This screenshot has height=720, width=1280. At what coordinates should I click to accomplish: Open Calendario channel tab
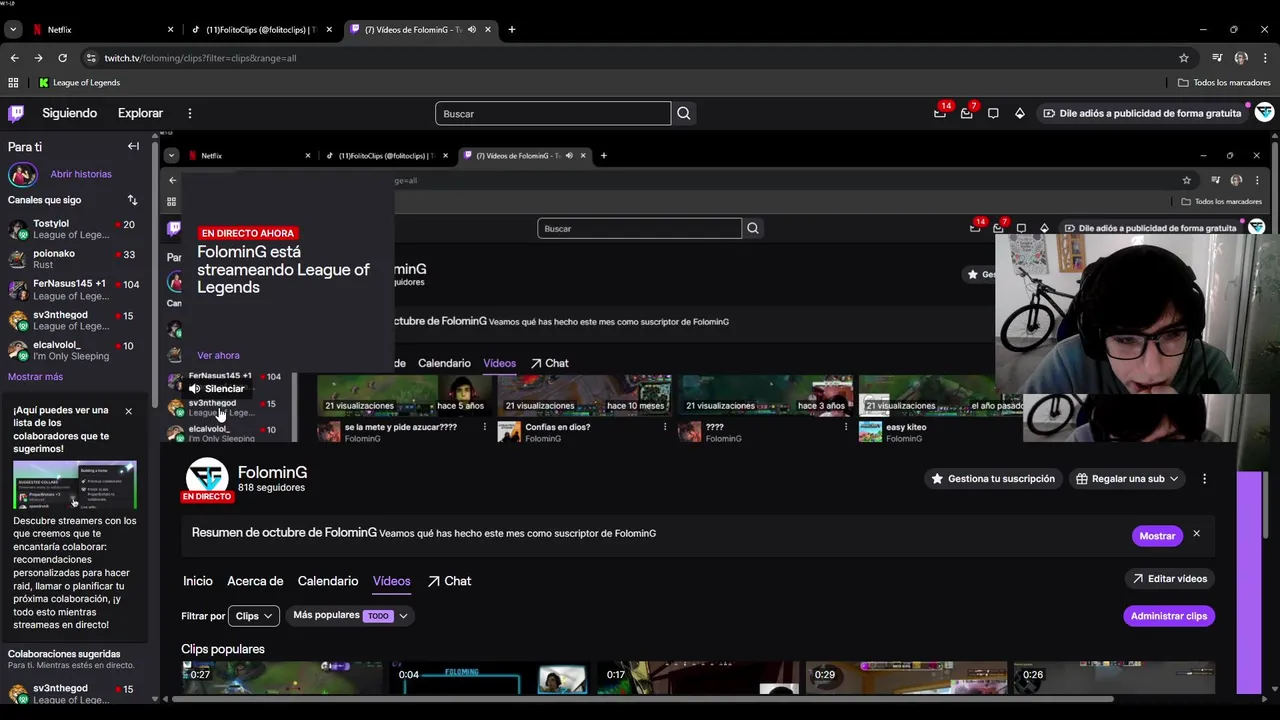328,581
